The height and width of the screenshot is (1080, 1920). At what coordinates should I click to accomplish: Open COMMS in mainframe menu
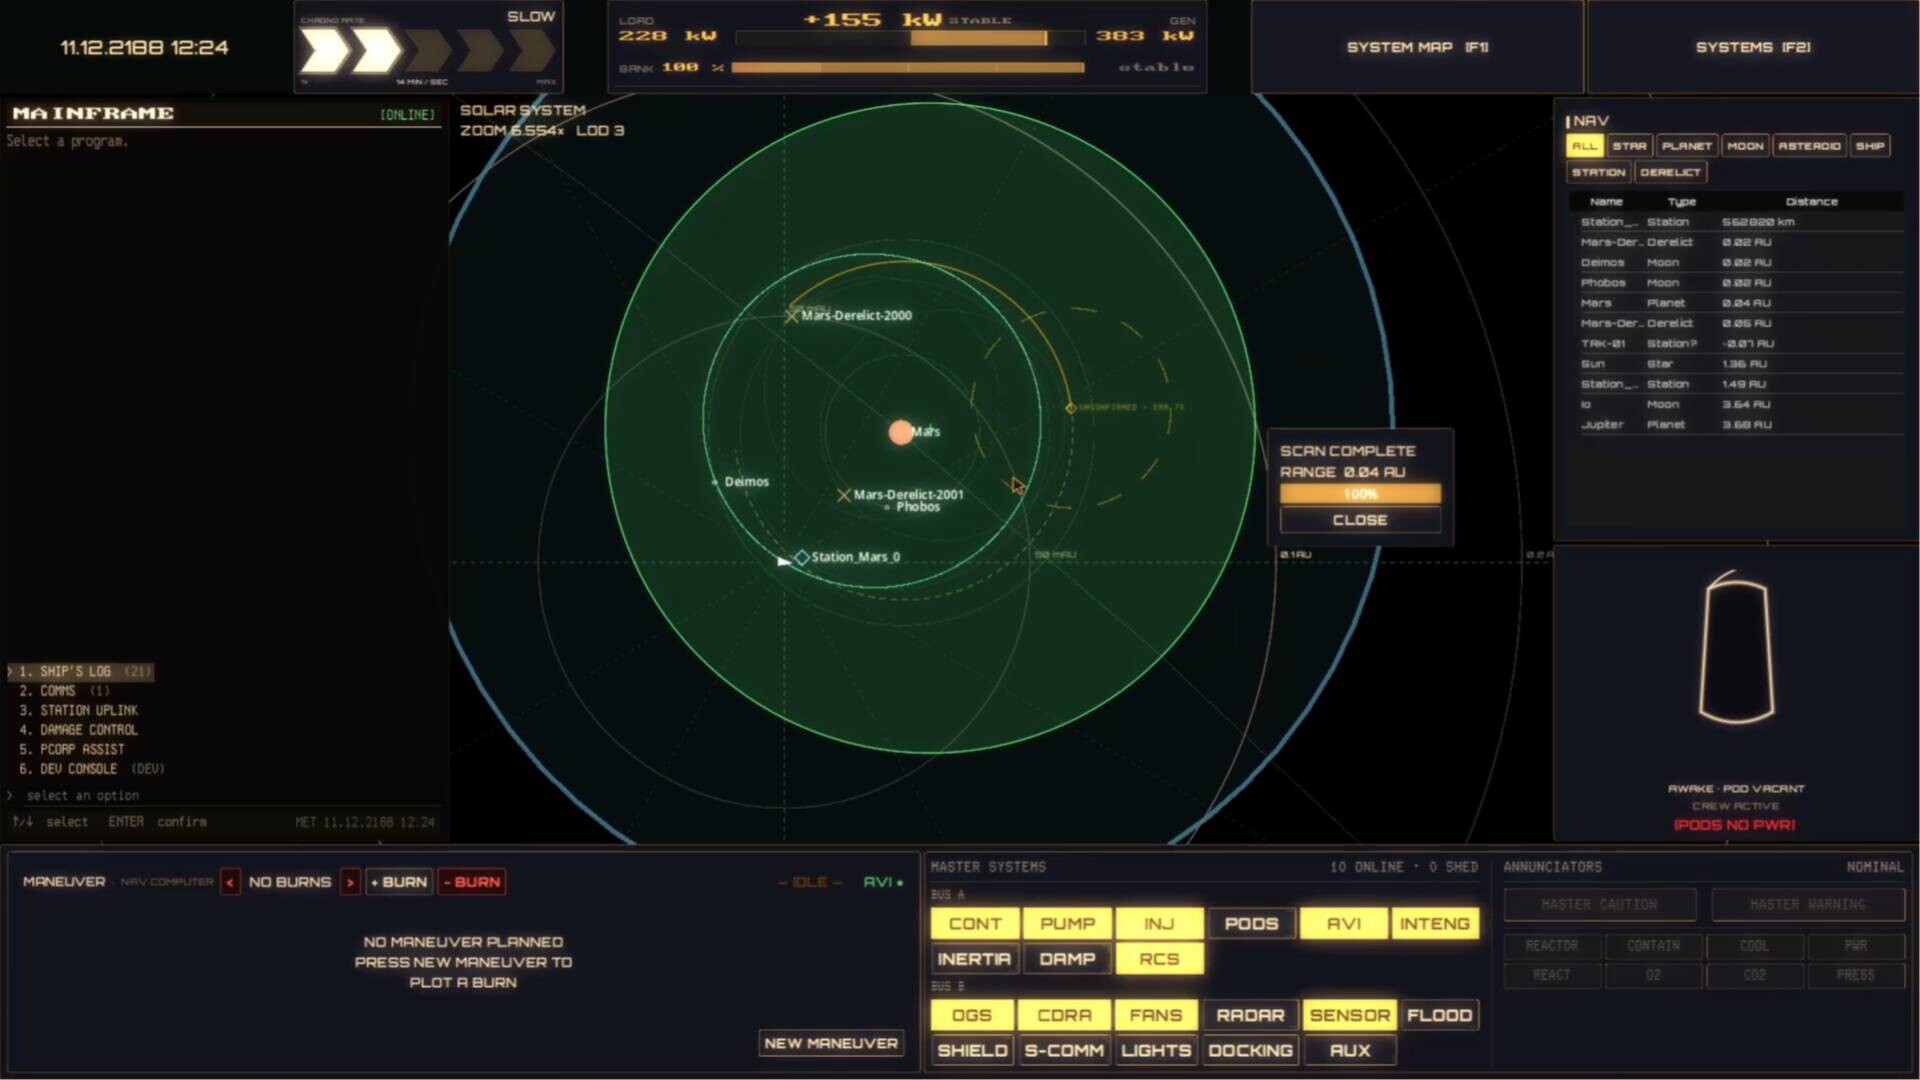pos(64,691)
